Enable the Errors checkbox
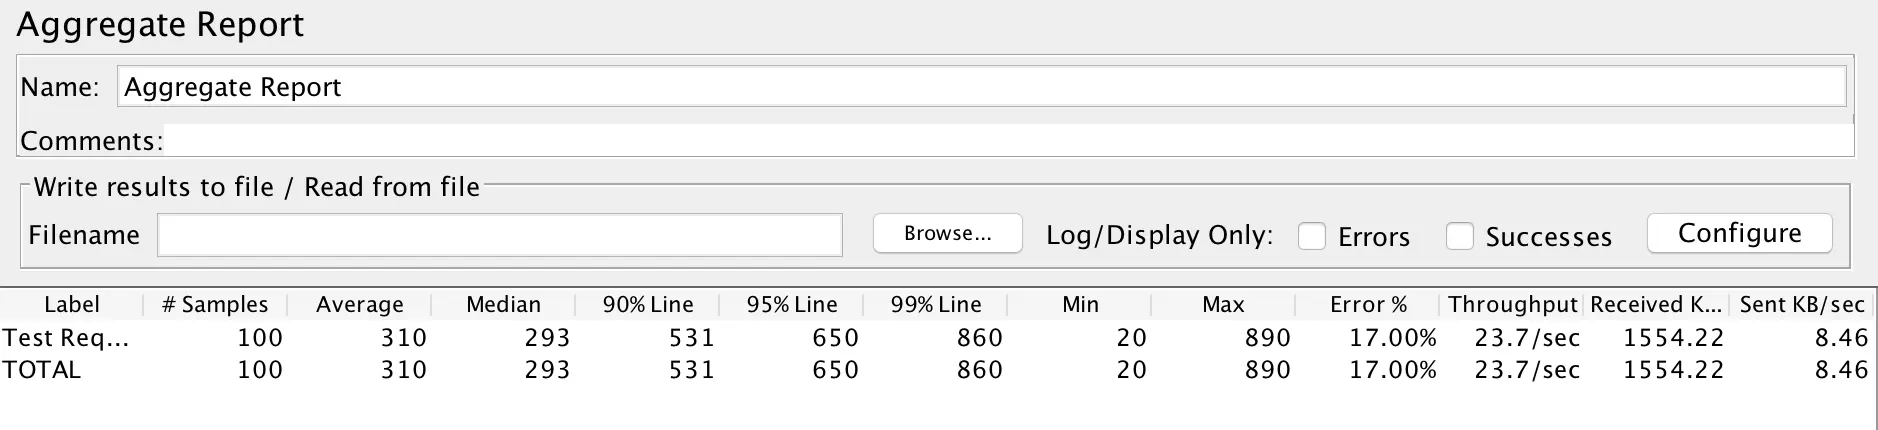This screenshot has height=430, width=1878. click(x=1311, y=236)
